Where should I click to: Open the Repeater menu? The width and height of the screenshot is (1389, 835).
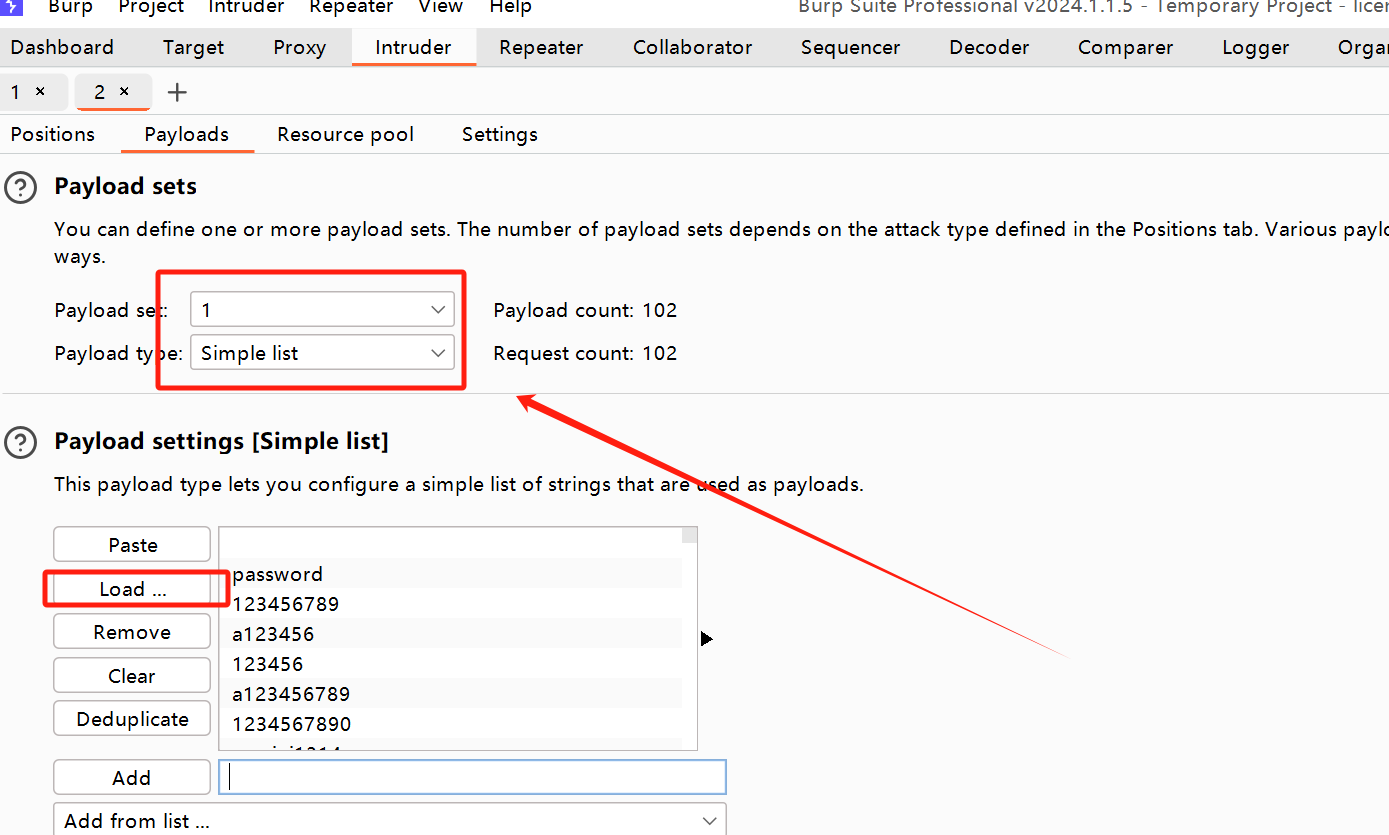[x=350, y=7]
